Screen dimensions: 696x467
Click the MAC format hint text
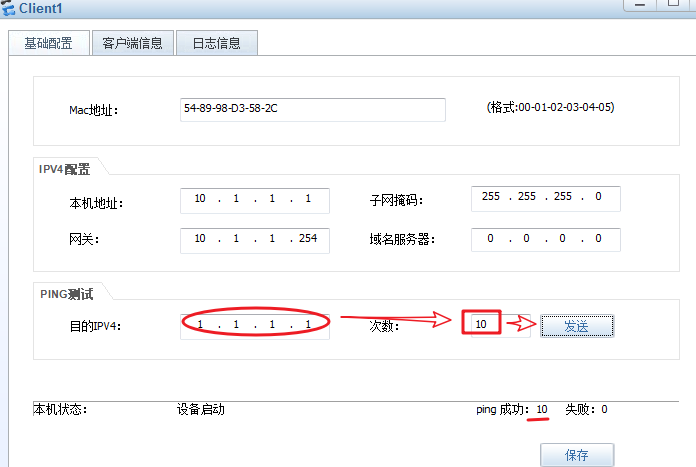click(550, 107)
